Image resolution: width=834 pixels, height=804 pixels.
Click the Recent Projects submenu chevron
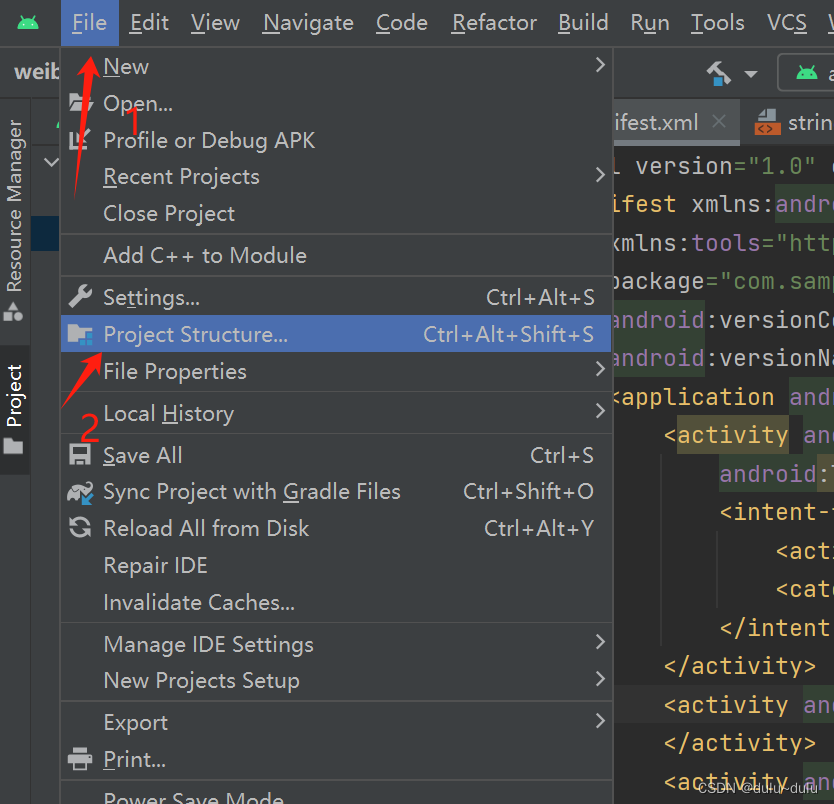[601, 175]
